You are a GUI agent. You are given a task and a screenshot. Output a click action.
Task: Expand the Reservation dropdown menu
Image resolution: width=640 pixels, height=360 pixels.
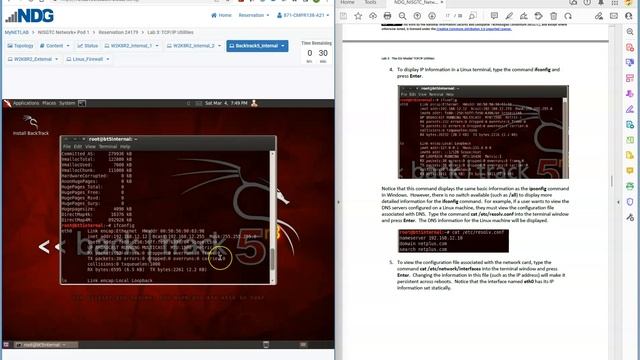pyautogui.click(x=253, y=15)
